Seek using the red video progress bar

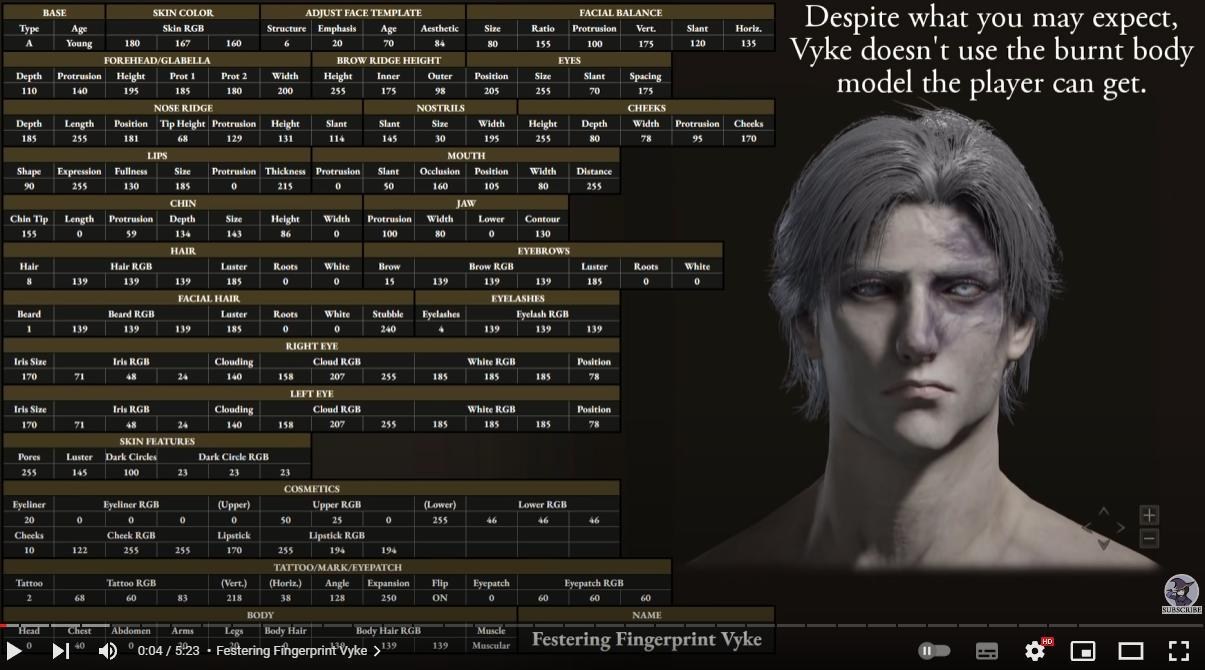(602, 627)
